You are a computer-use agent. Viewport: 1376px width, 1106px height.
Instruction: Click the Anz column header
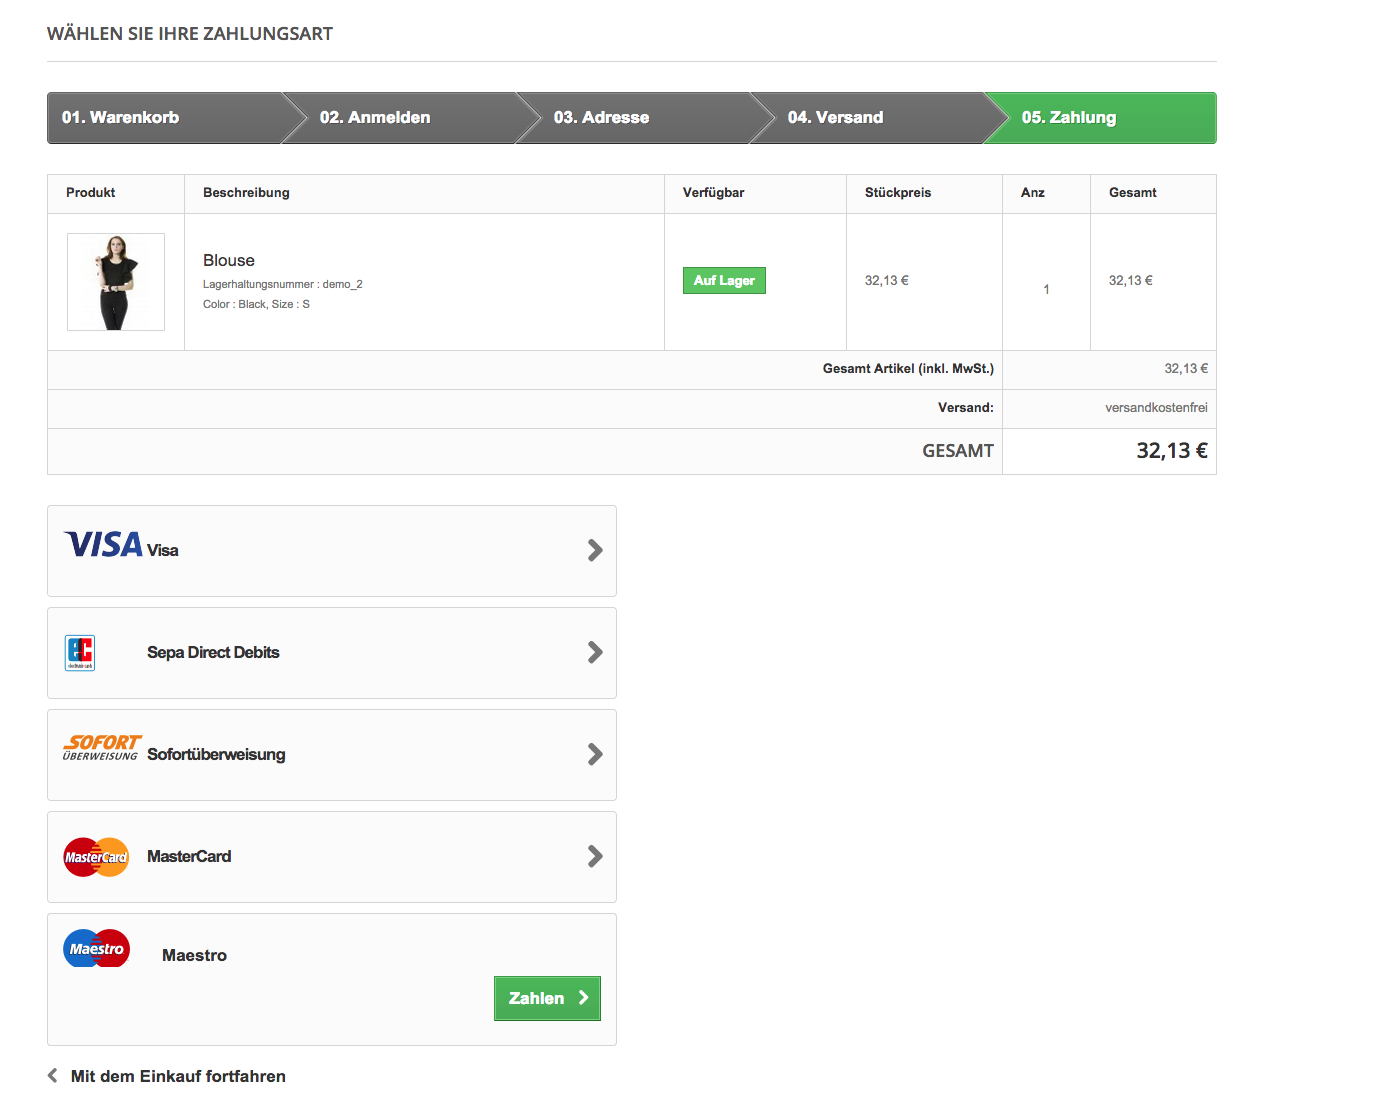(1033, 192)
